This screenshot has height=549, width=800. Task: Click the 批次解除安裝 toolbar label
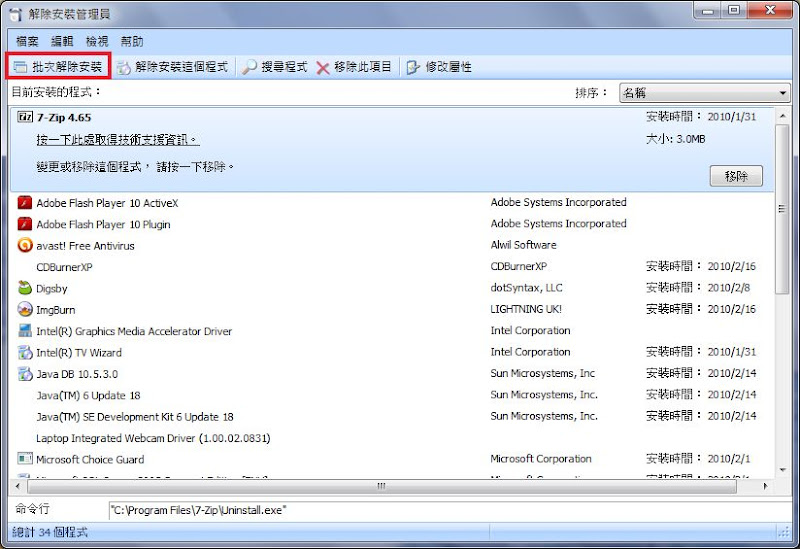pyautogui.click(x=67, y=67)
